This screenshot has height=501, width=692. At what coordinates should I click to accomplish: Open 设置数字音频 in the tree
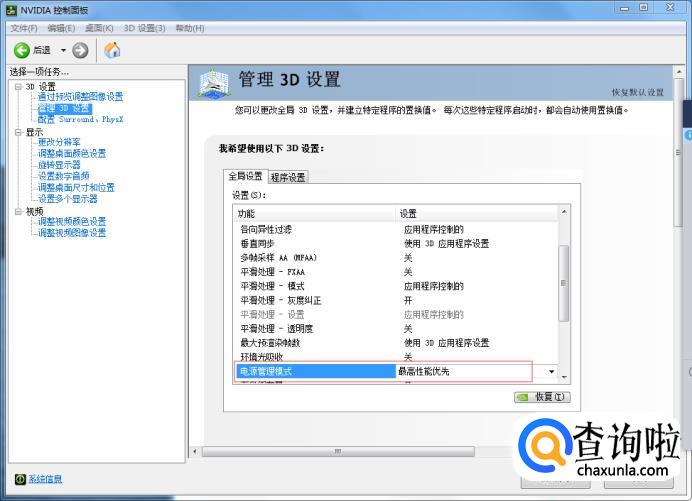[64, 176]
